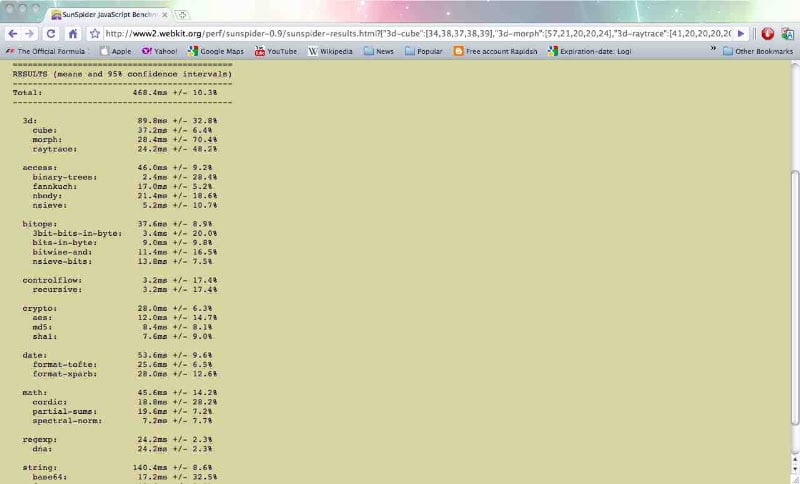
Task: Click the 3d: 89.8ms result line
Action: (120, 121)
